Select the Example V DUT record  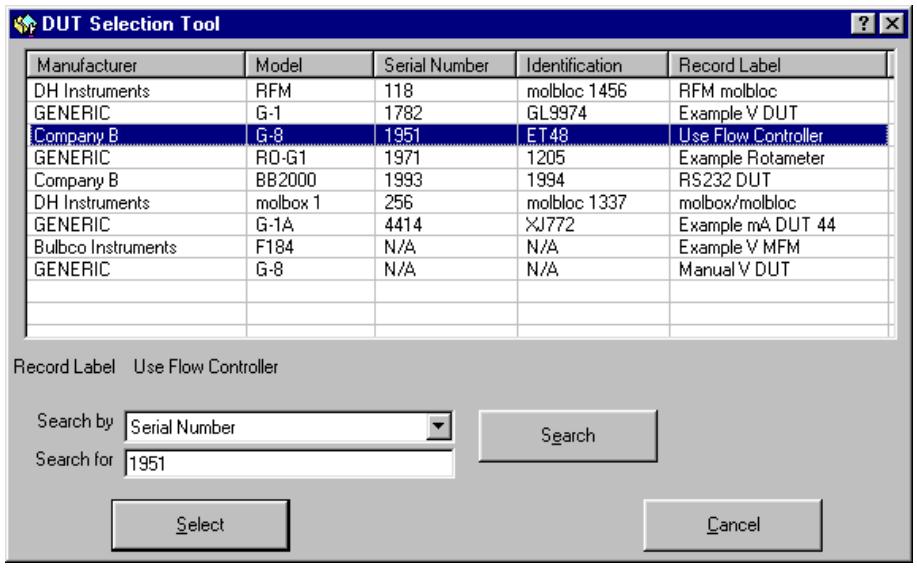779,113
